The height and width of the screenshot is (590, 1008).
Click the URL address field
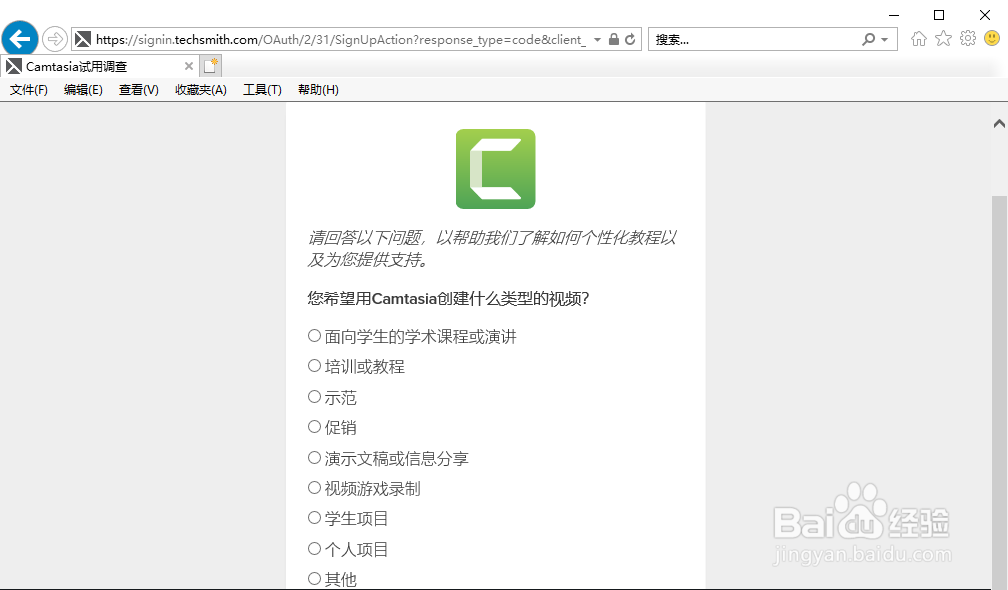(341, 39)
